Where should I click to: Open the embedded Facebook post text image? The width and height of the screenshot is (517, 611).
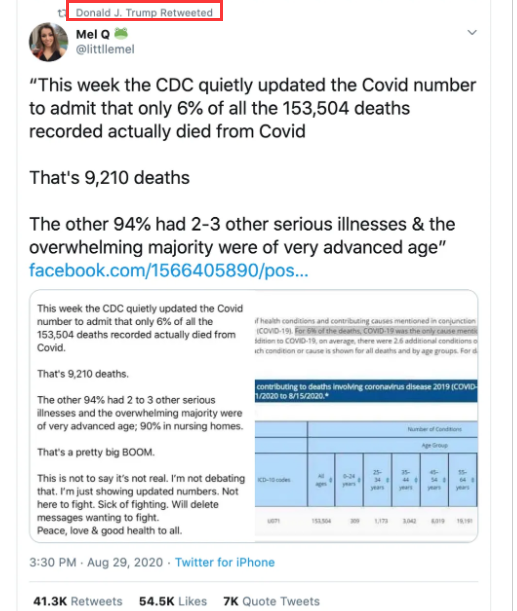click(142, 416)
